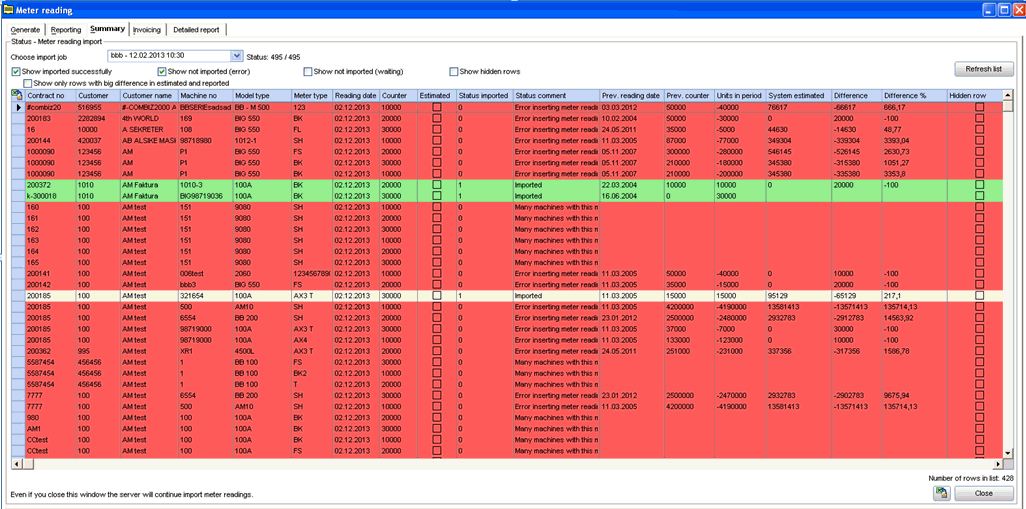Viewport: 1026px width, 509px height.
Task: Enable Show not imported (waiting) checkbox
Action: point(308,72)
